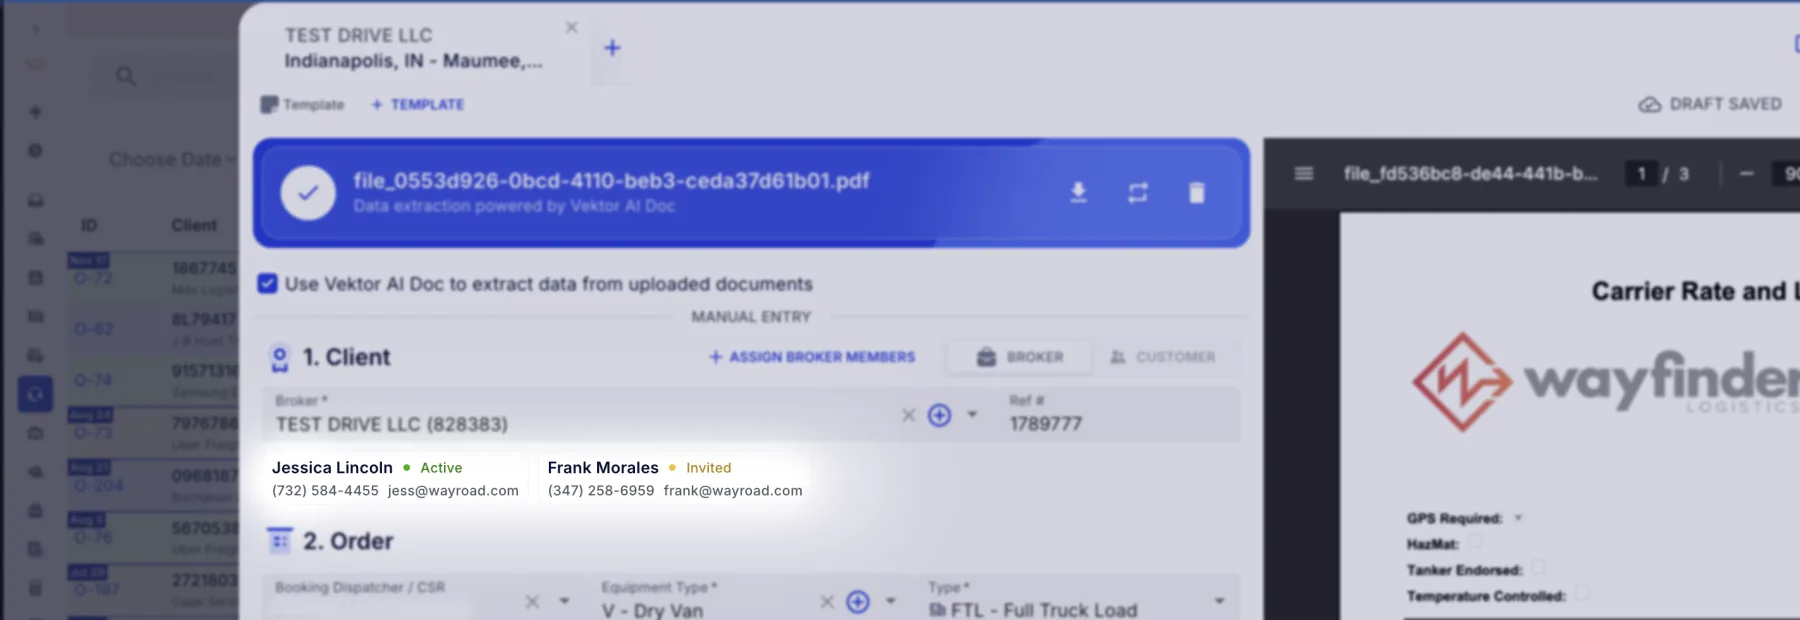Viewport: 1800px width, 620px height.
Task: Open the Choose Date dropdown
Action: click(x=172, y=160)
